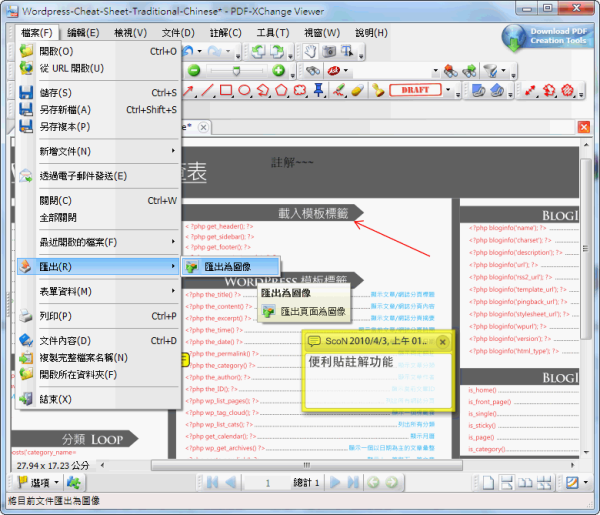Viewport: 600px width, 515px height.
Task: Click the binoculars Find icon
Action: coord(313,70)
